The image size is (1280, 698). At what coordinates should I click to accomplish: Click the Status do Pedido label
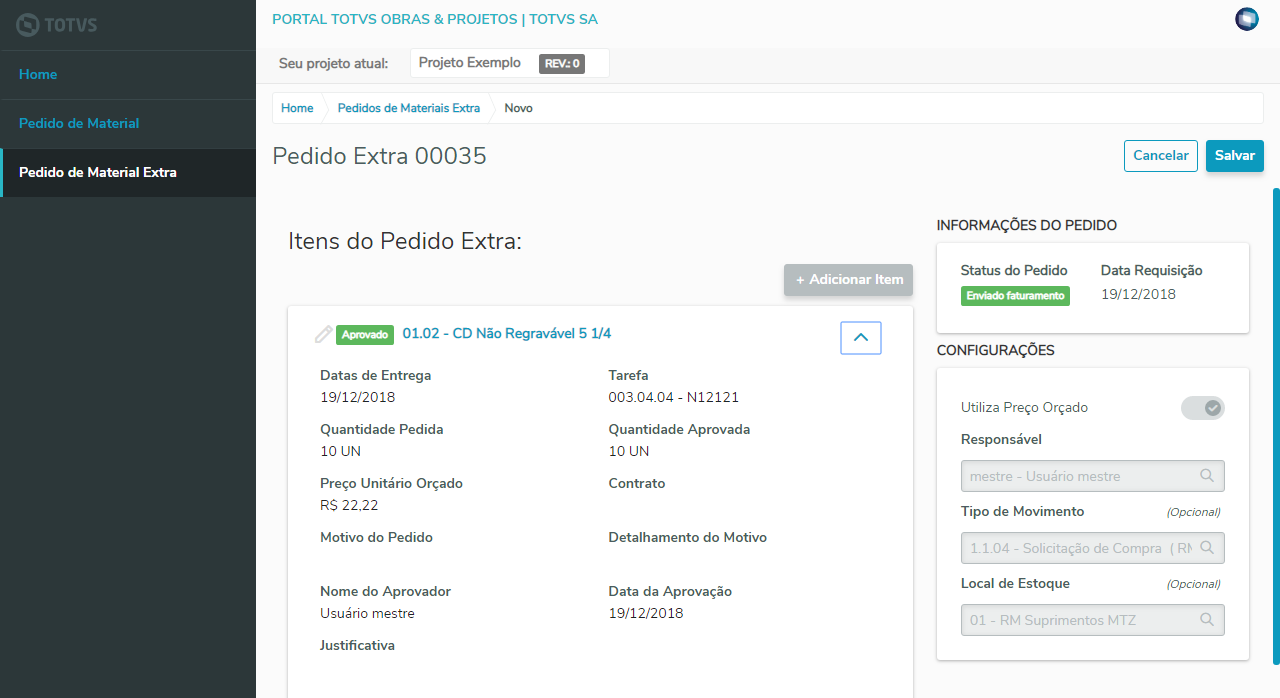tap(1014, 270)
